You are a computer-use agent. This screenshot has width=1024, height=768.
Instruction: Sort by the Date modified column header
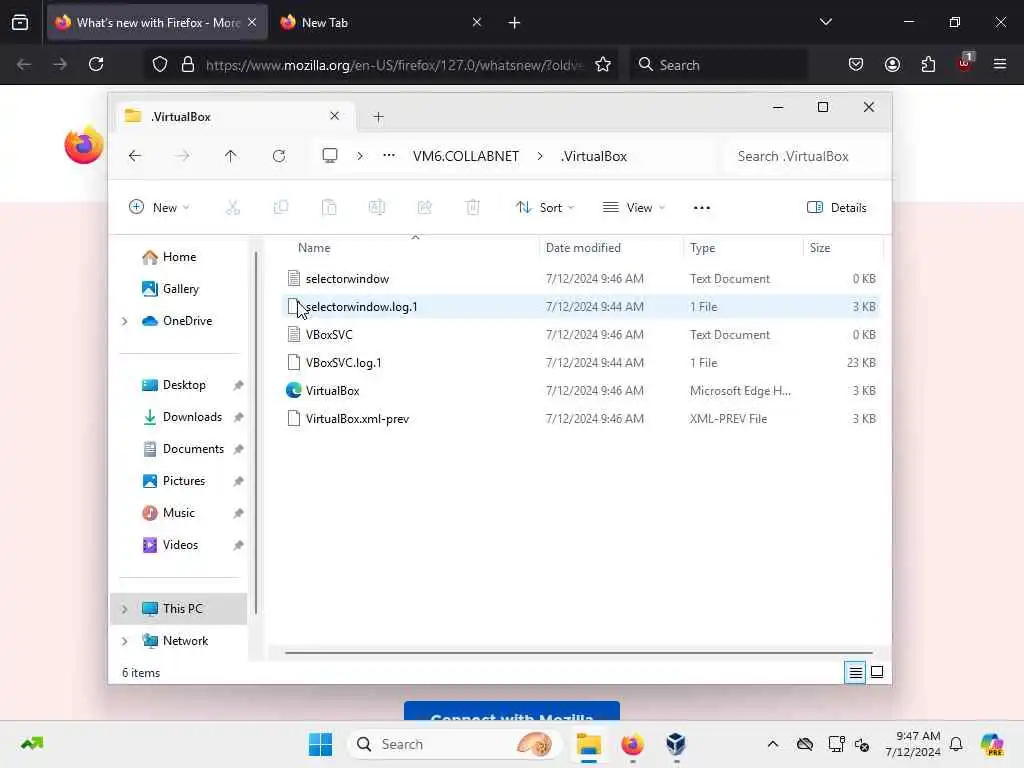point(583,248)
